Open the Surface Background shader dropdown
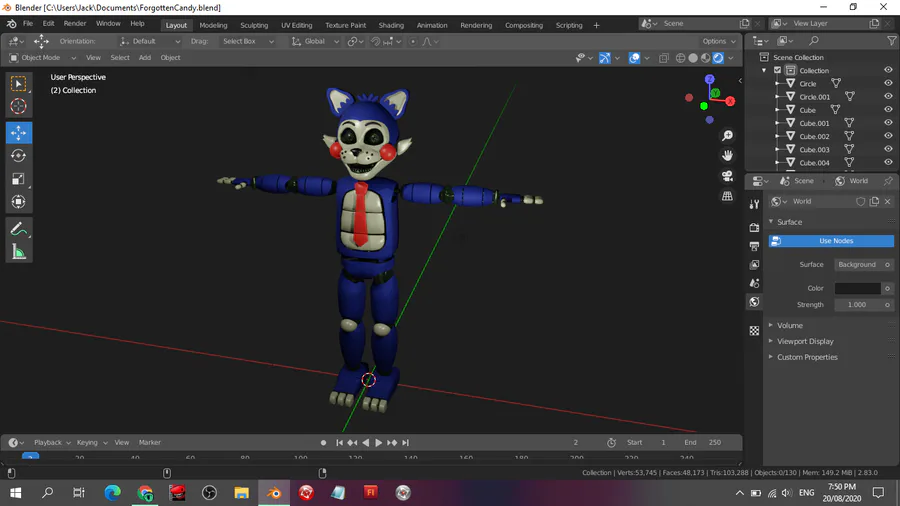This screenshot has width=900, height=506. (860, 264)
